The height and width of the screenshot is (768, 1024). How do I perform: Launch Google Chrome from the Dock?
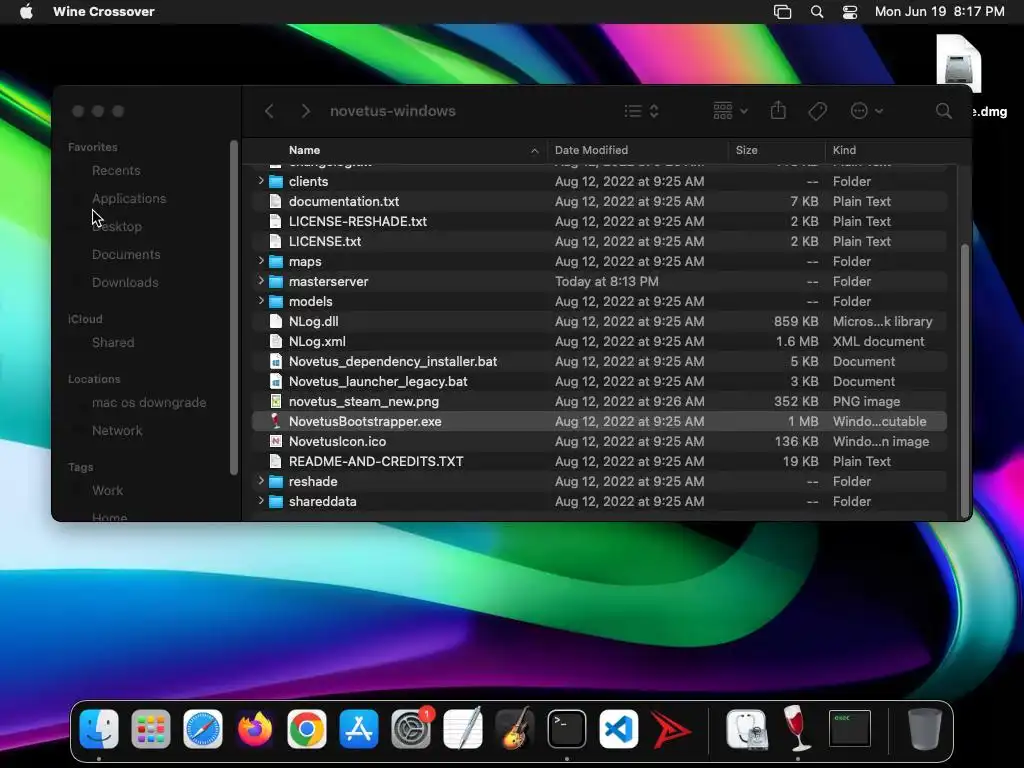(x=306, y=729)
